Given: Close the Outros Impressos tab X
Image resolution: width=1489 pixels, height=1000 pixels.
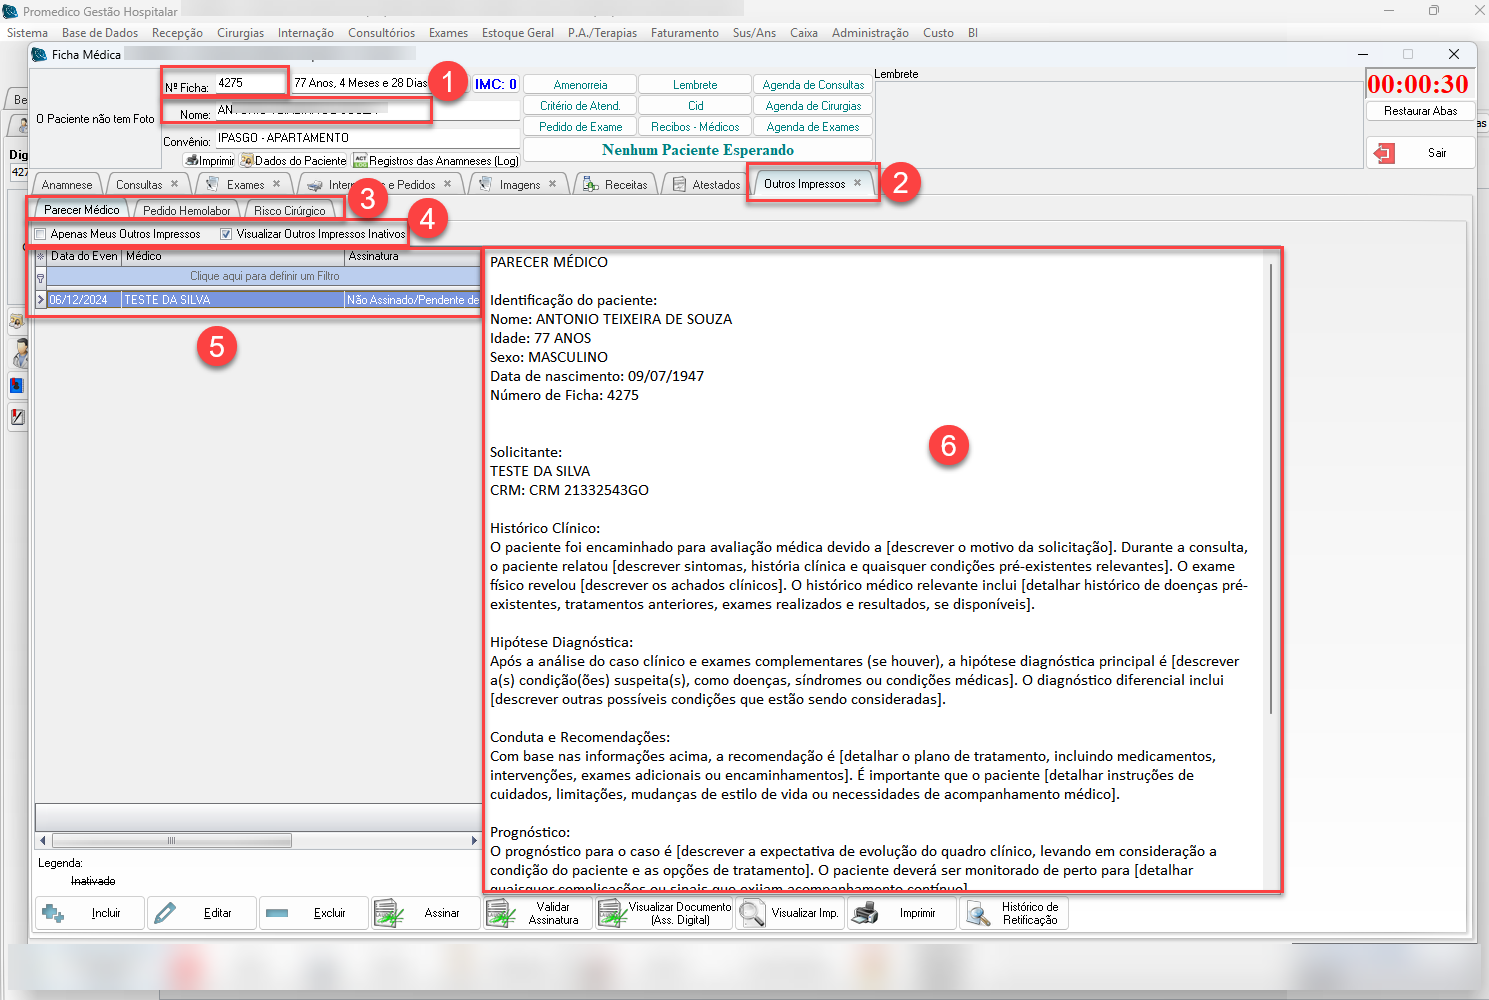Looking at the screenshot, I should pyautogui.click(x=857, y=183).
